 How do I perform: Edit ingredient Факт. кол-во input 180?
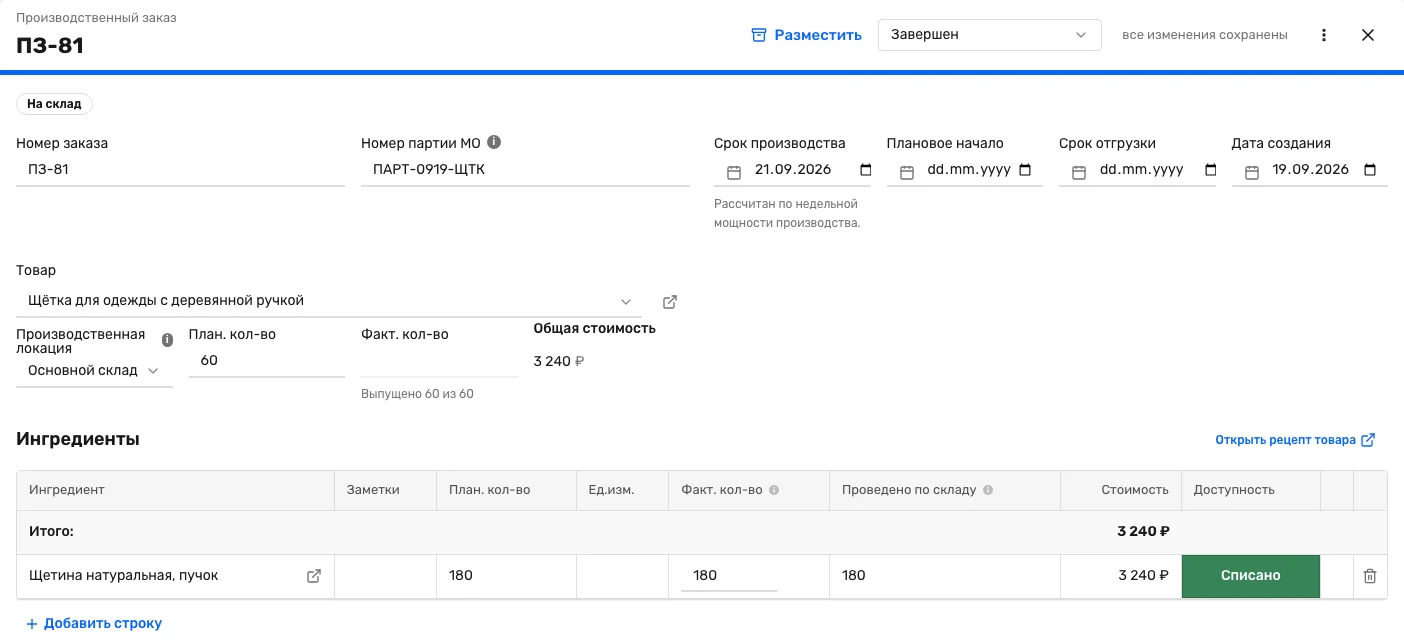729,576
